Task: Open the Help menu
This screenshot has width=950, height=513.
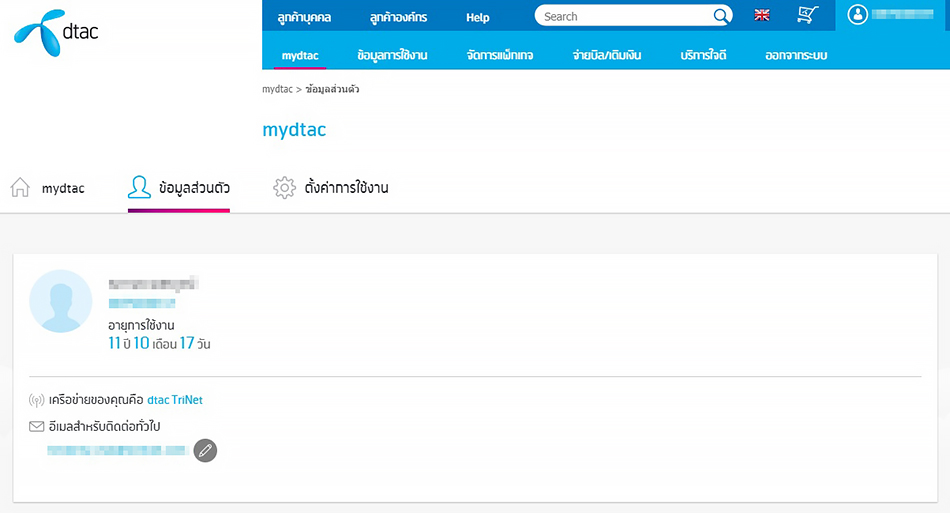Action: pos(477,18)
